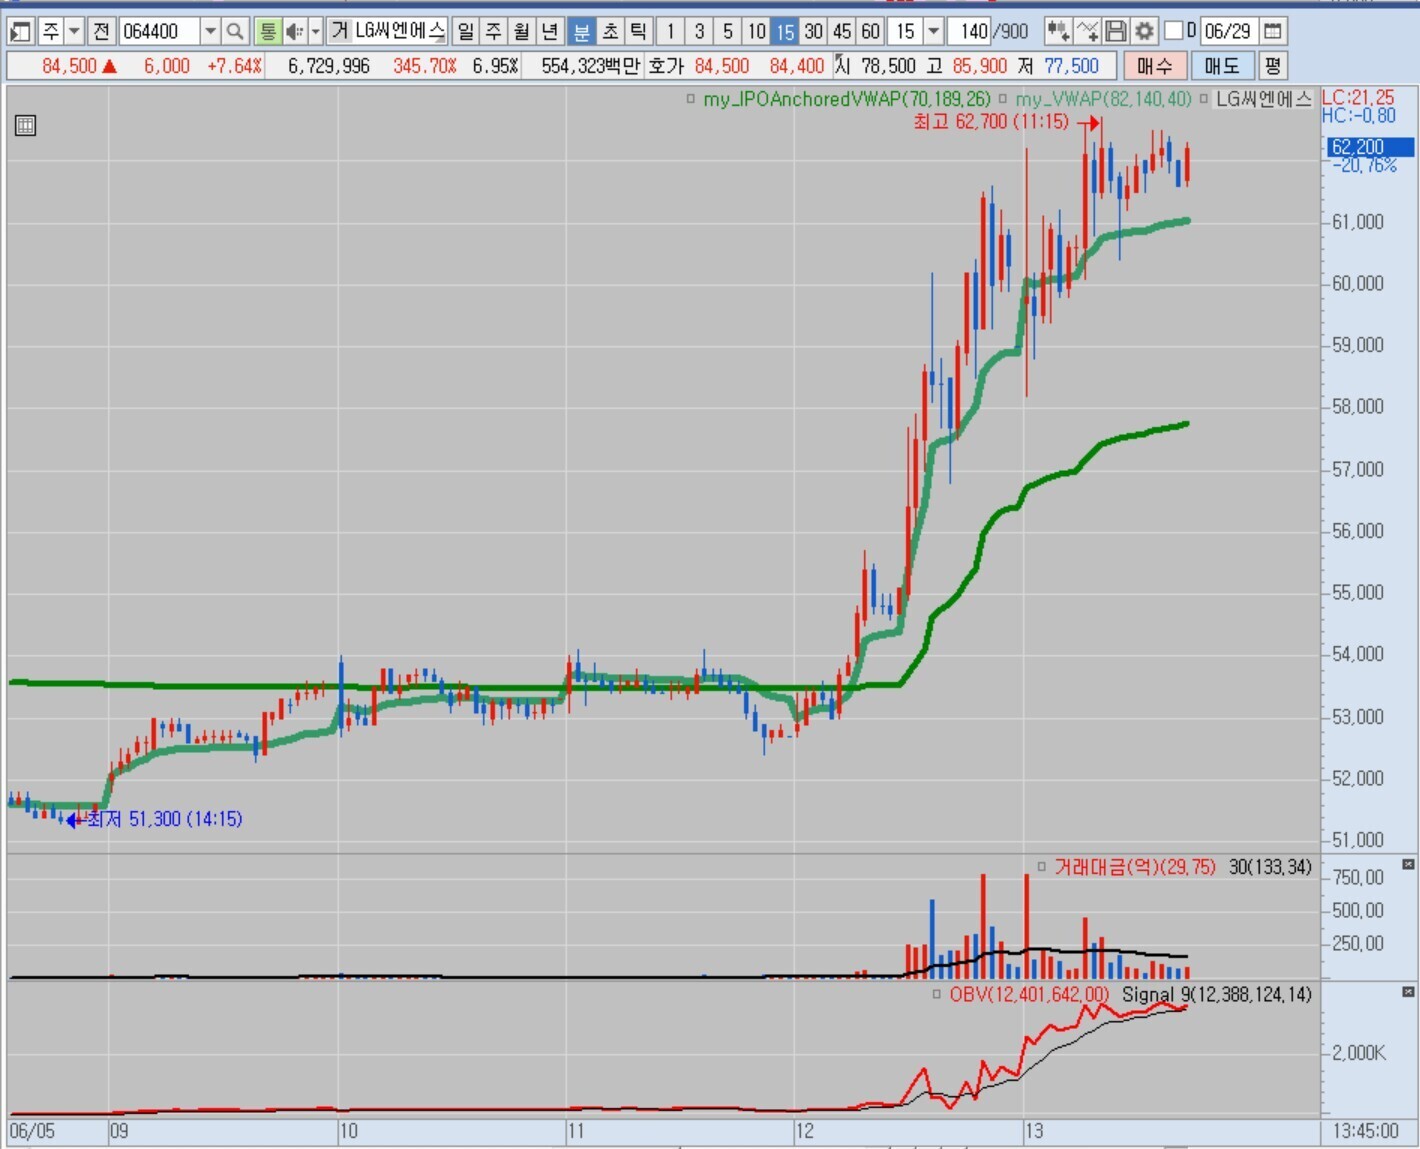The image size is (1420, 1149).
Task: Open the 주 type dropdown arrow
Action: pos(74,32)
